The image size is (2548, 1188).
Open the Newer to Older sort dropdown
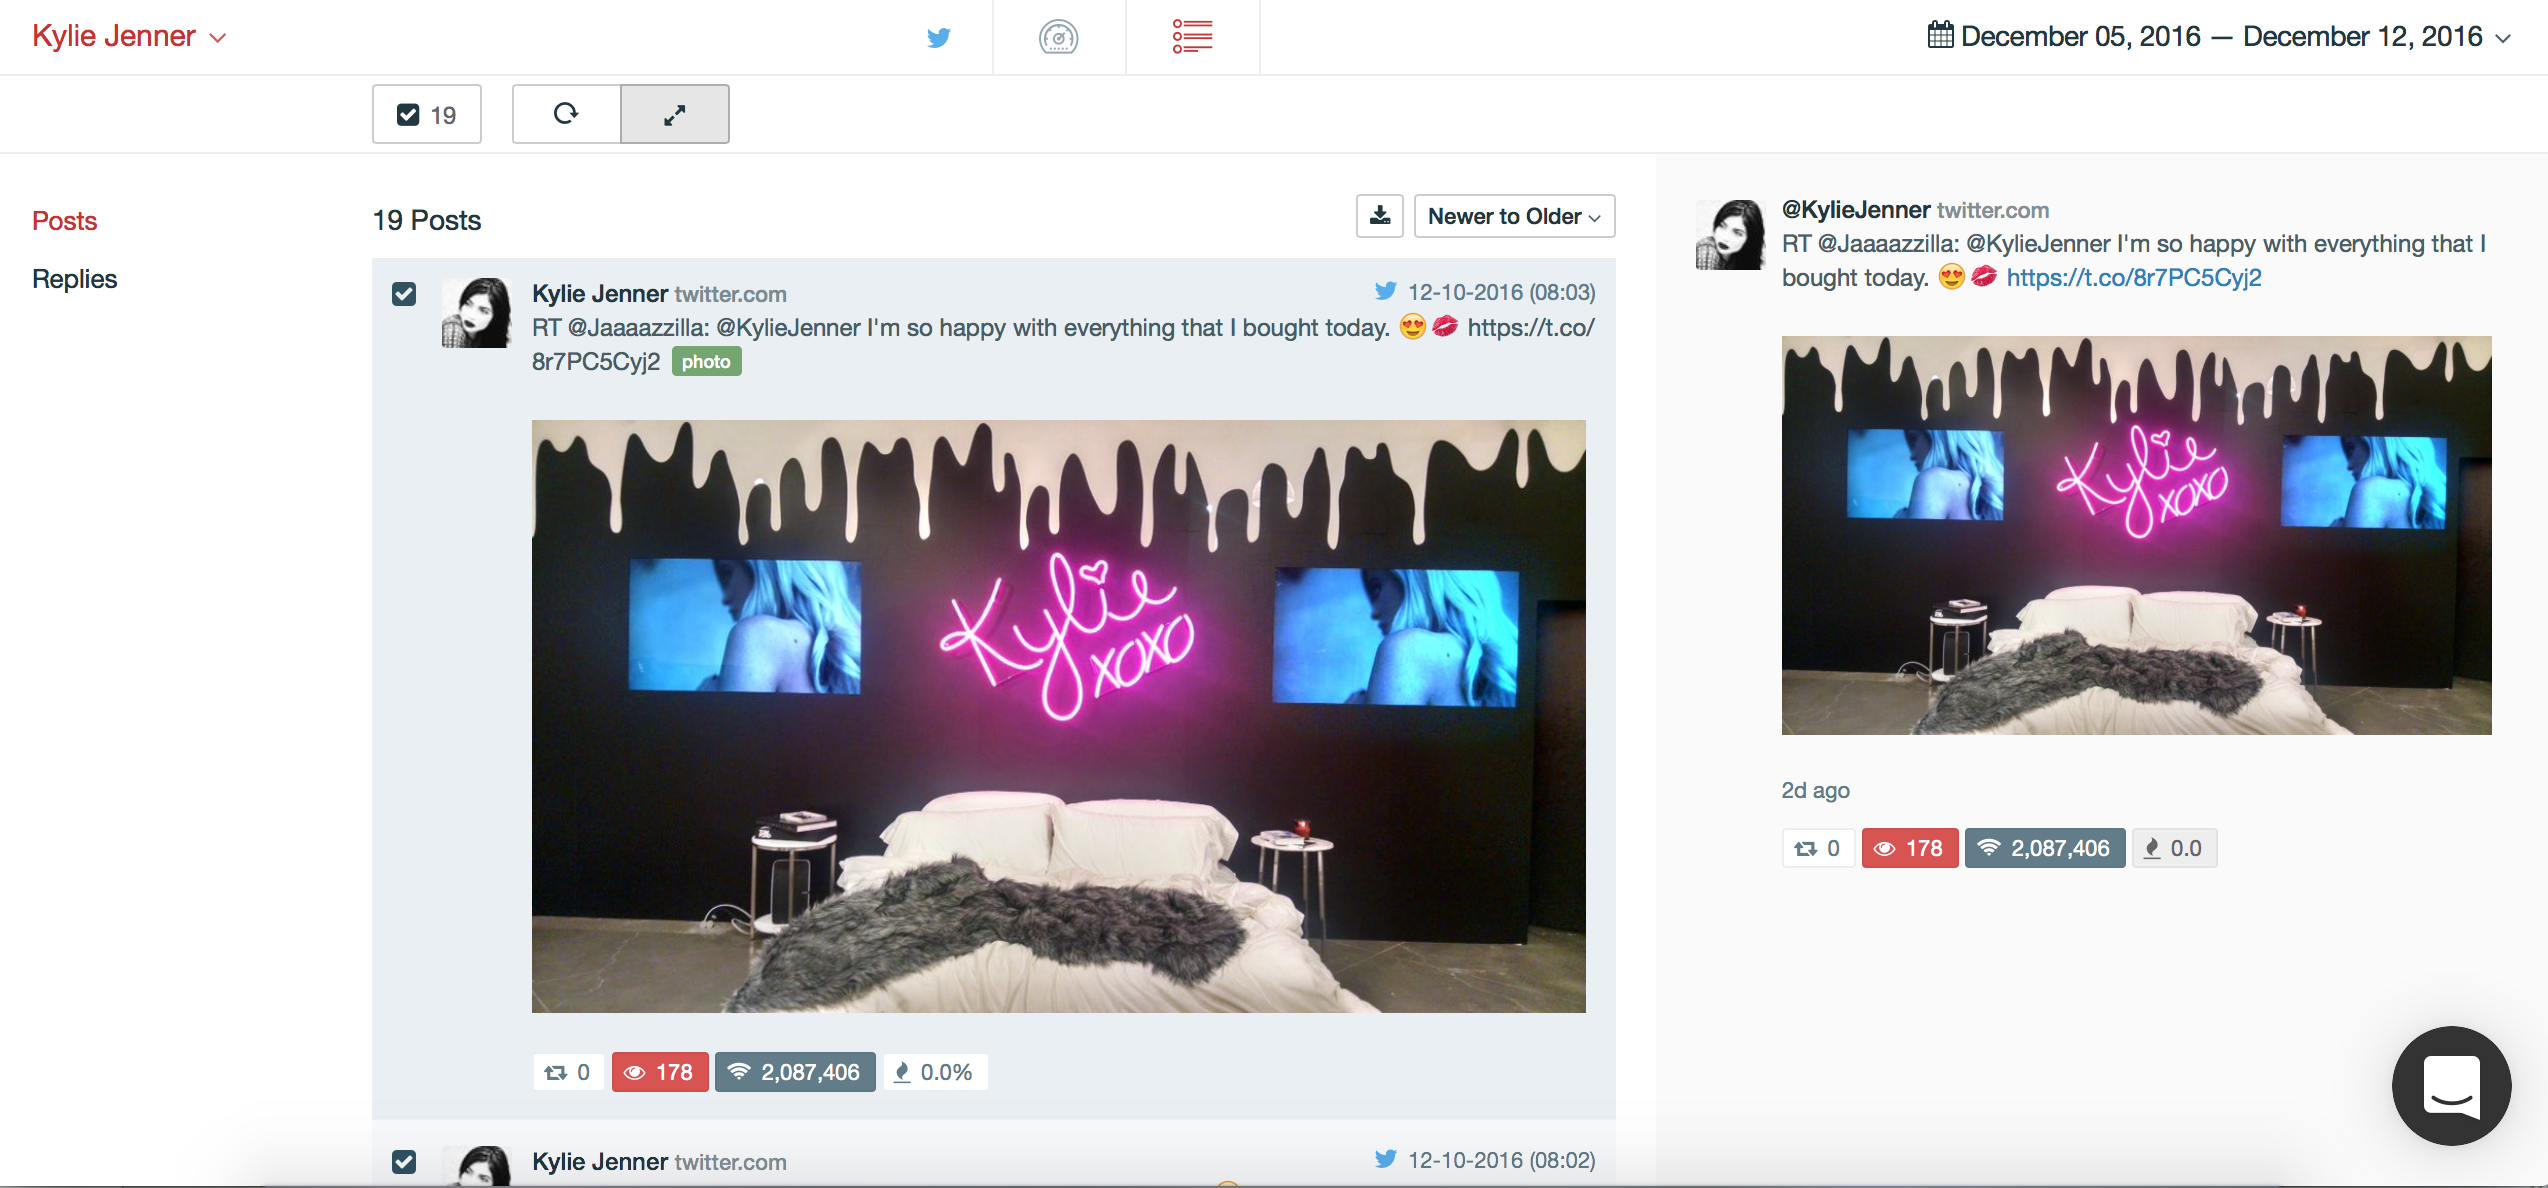(x=1514, y=216)
